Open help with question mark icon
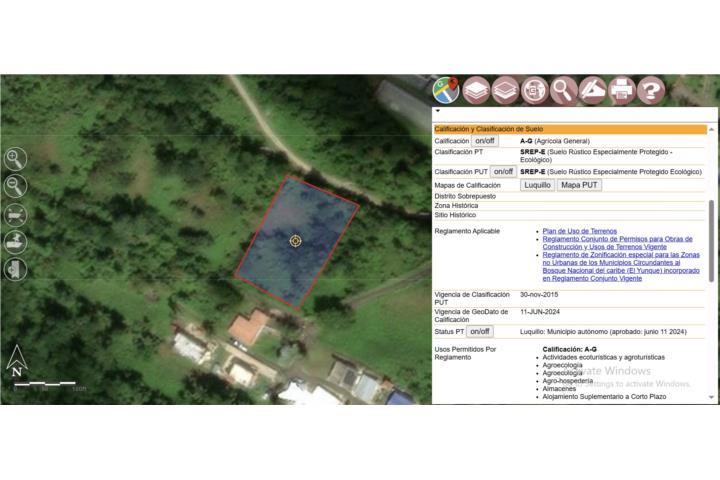The width and height of the screenshot is (720, 480). point(651,90)
